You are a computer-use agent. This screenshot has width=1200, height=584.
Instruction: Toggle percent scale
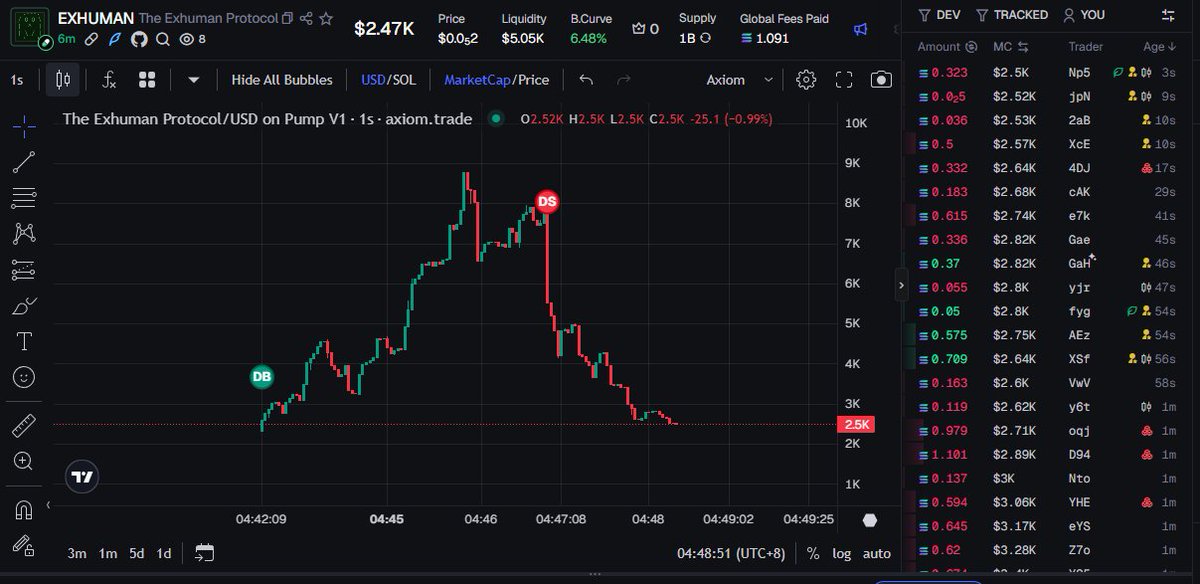(x=813, y=553)
